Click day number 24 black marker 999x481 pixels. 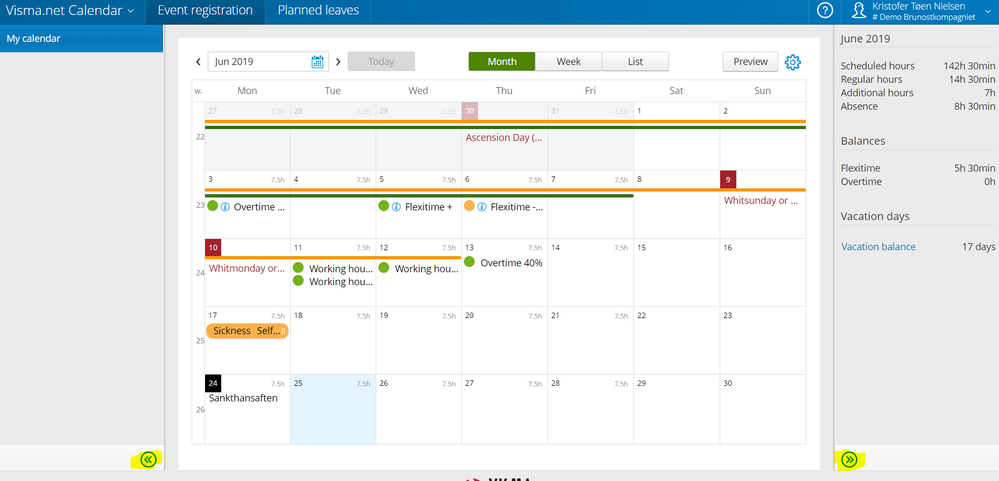[213, 383]
